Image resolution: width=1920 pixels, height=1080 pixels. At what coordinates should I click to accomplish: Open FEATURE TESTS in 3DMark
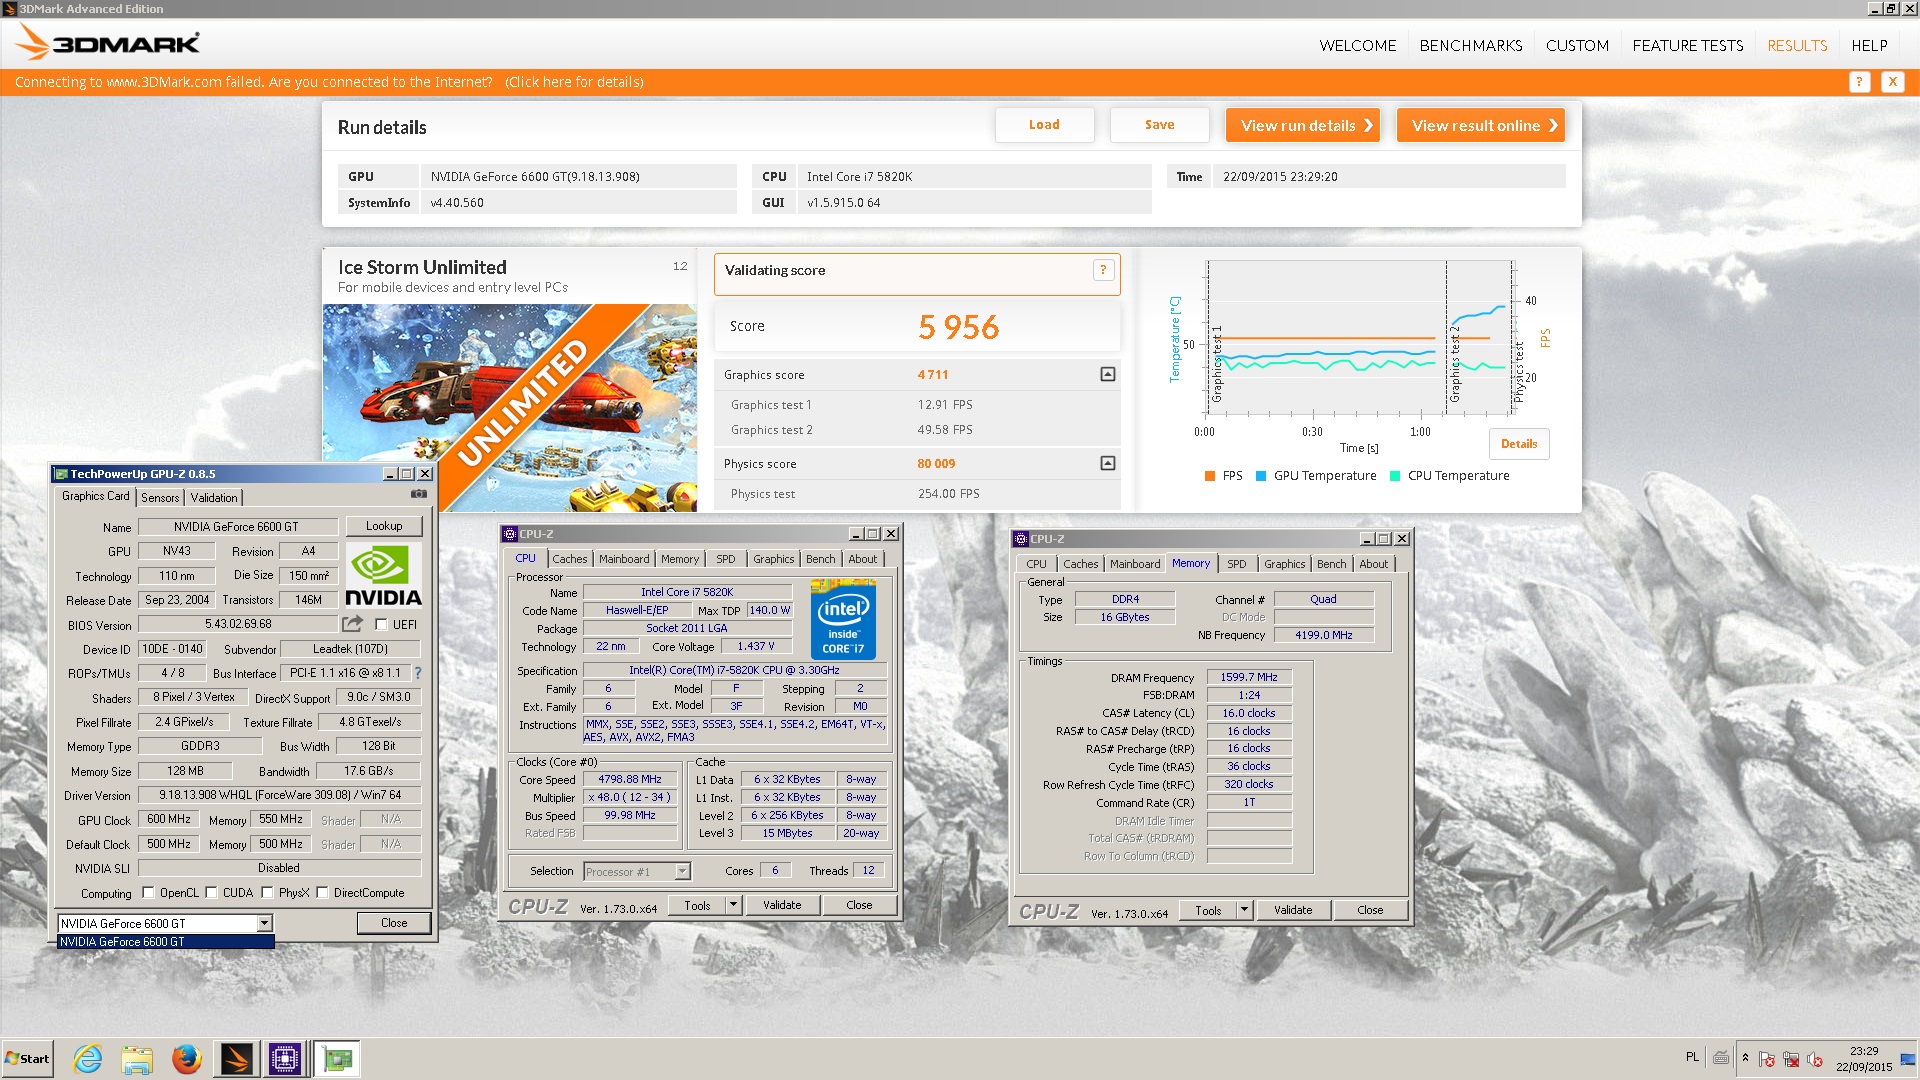[x=1688, y=46]
